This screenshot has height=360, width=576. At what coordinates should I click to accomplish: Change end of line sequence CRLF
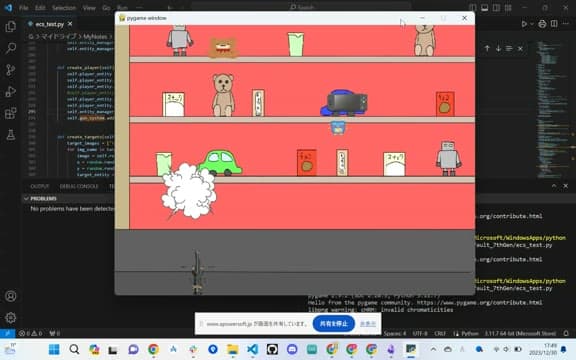[x=440, y=334]
